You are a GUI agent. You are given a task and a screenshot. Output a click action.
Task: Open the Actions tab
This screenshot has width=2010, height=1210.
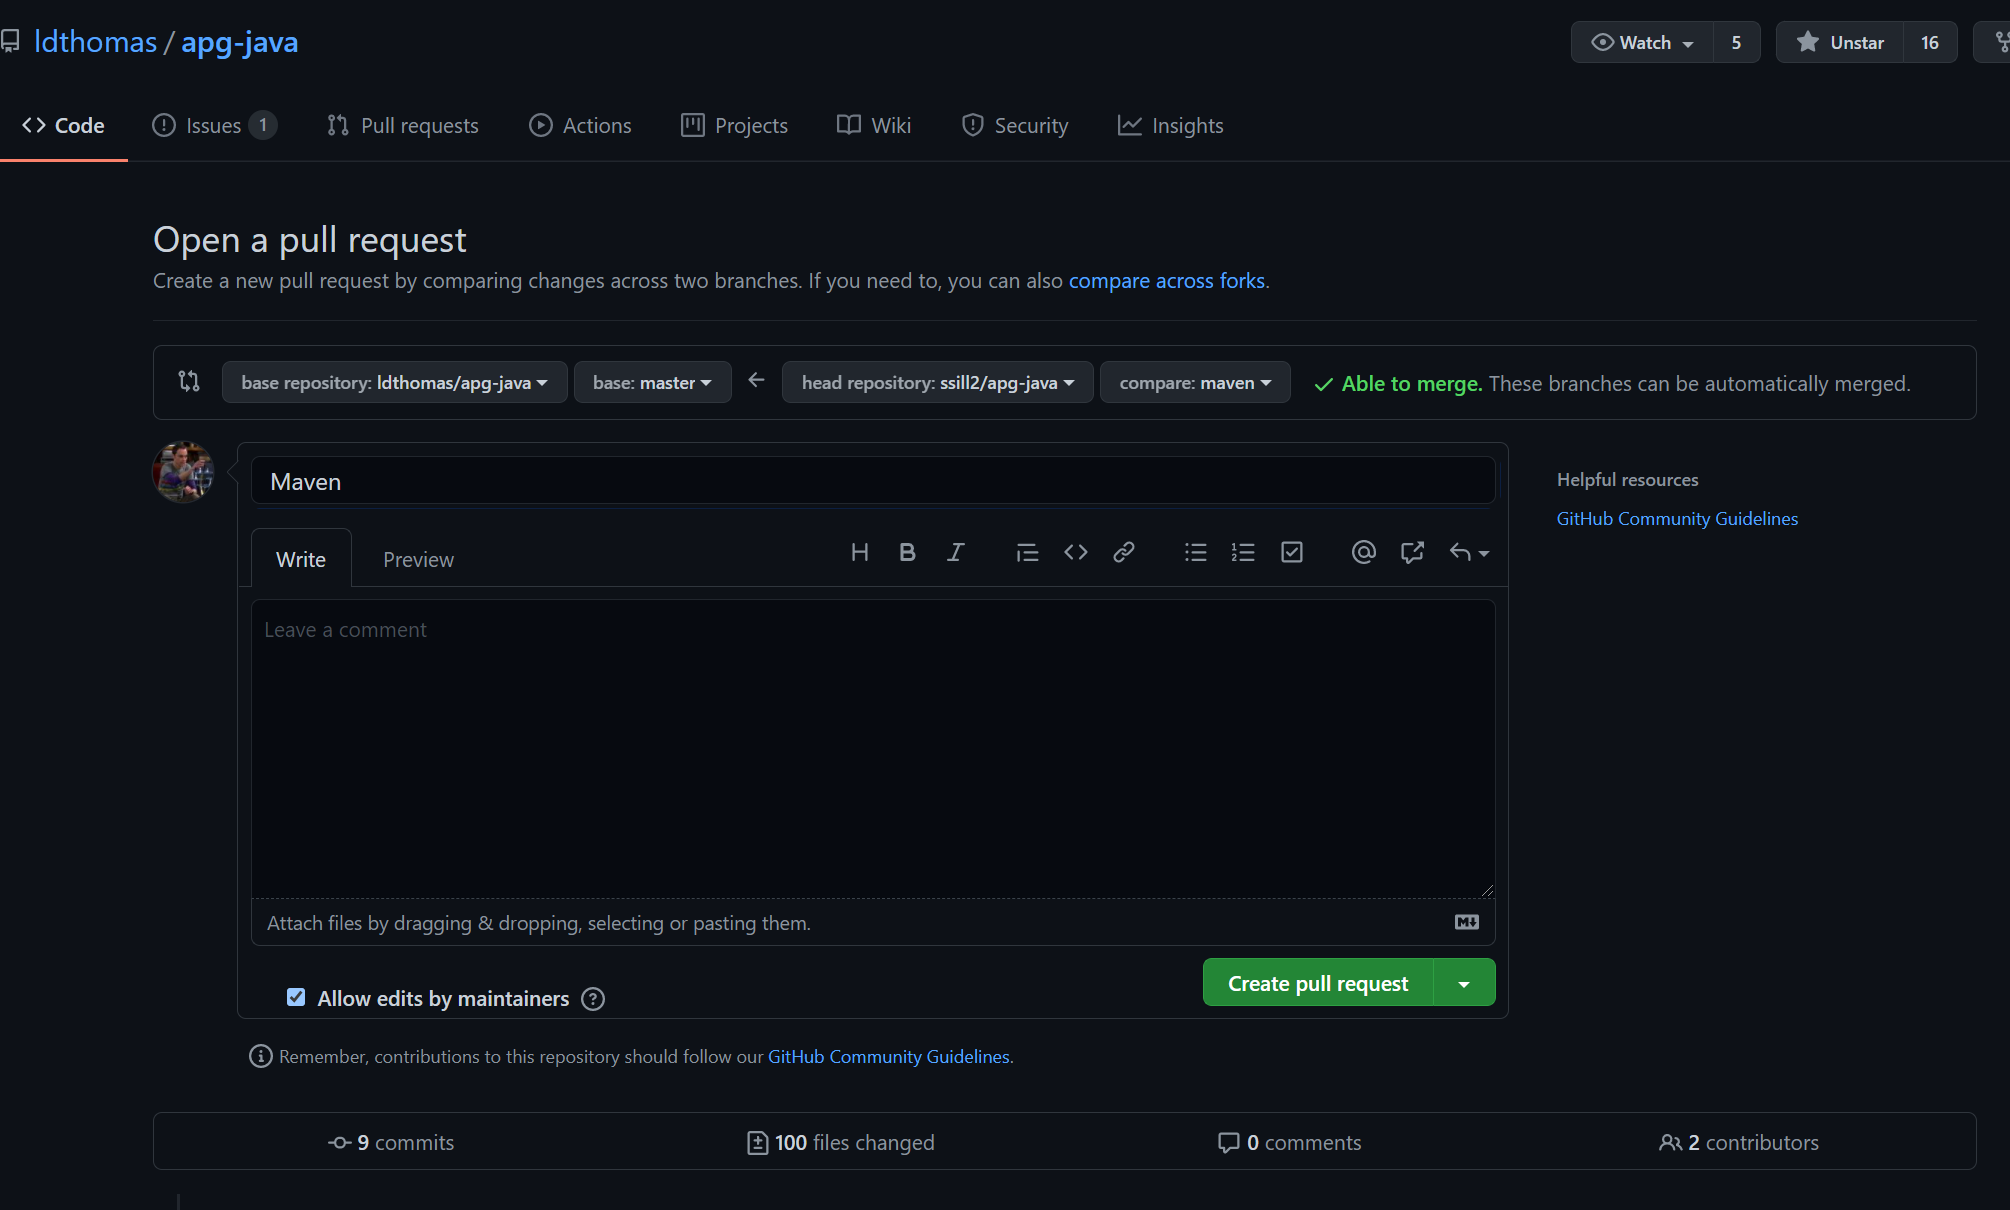(581, 126)
